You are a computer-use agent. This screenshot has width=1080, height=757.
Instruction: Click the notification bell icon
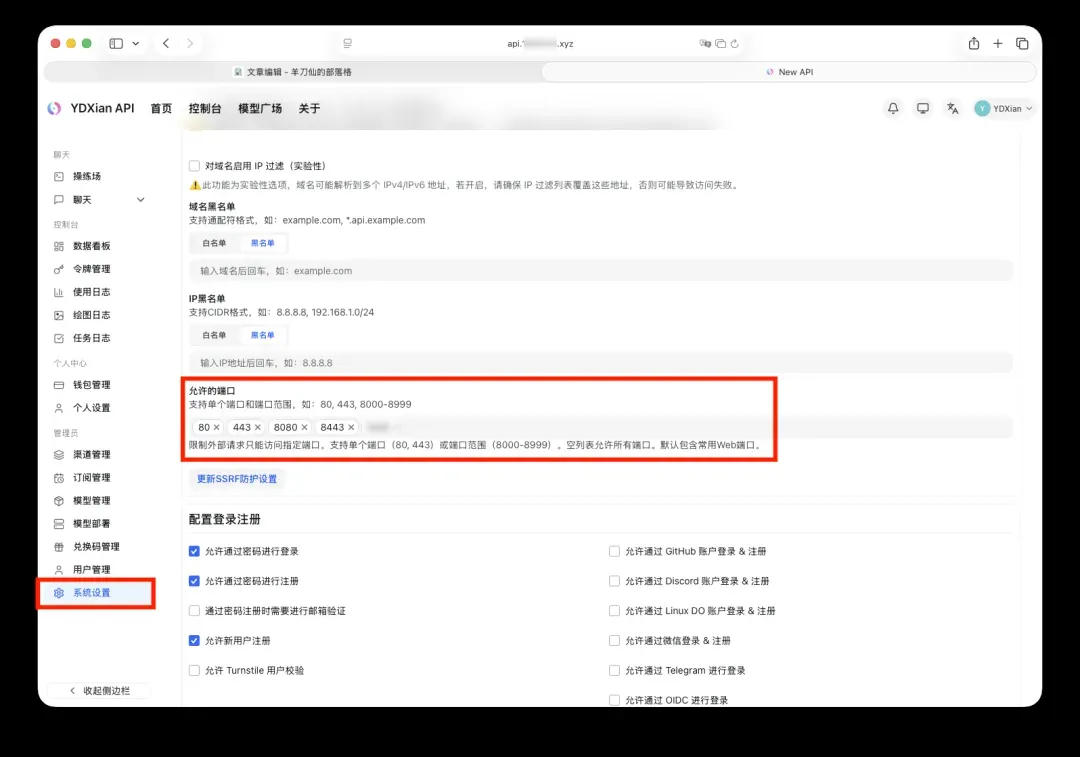point(893,108)
